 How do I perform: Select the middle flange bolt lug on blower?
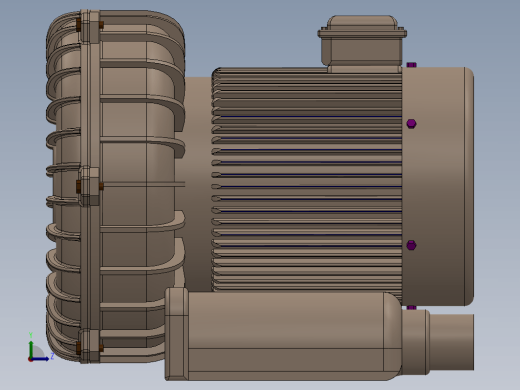pyautogui.click(x=90, y=186)
